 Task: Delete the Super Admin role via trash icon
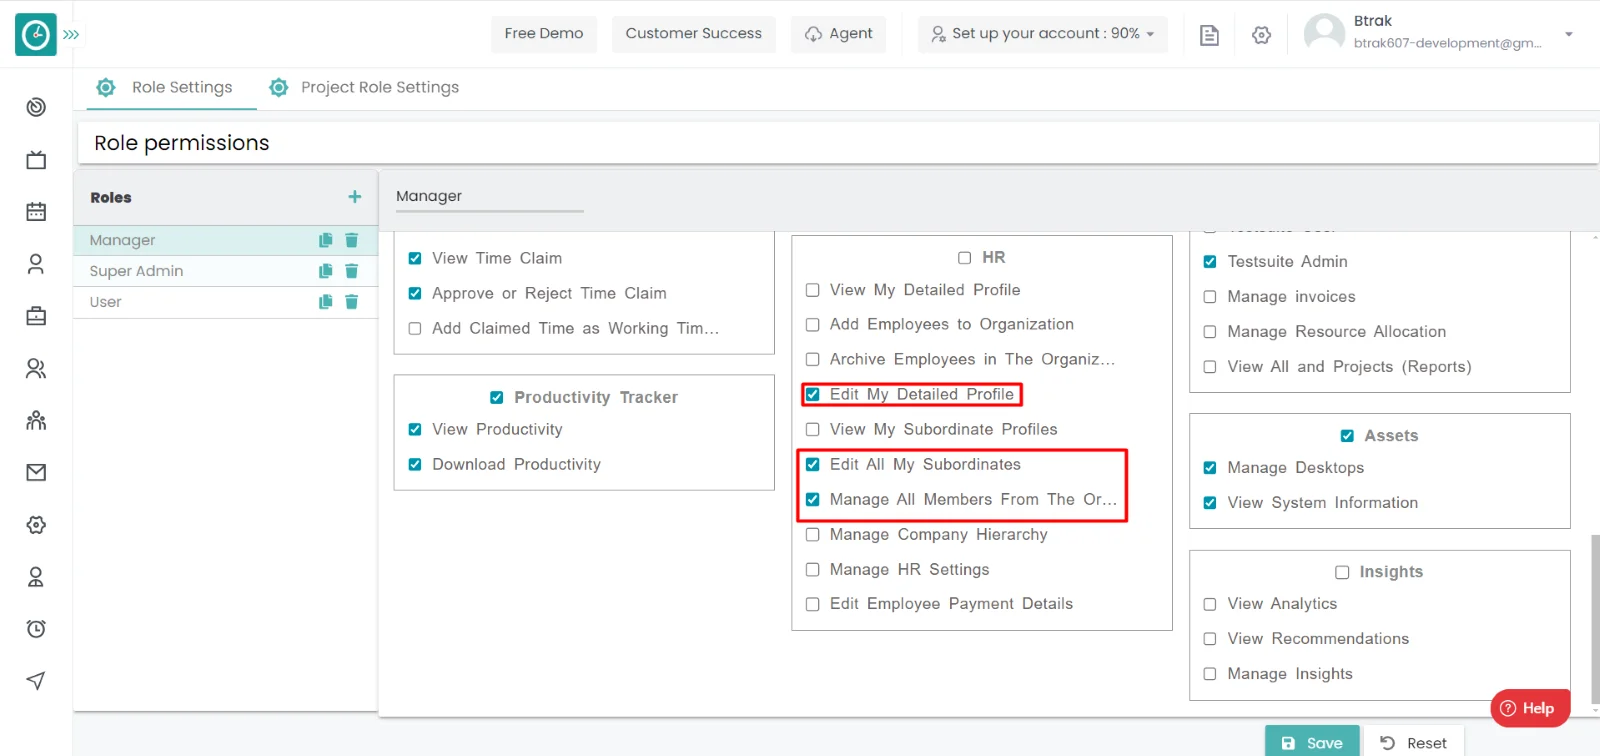click(351, 271)
